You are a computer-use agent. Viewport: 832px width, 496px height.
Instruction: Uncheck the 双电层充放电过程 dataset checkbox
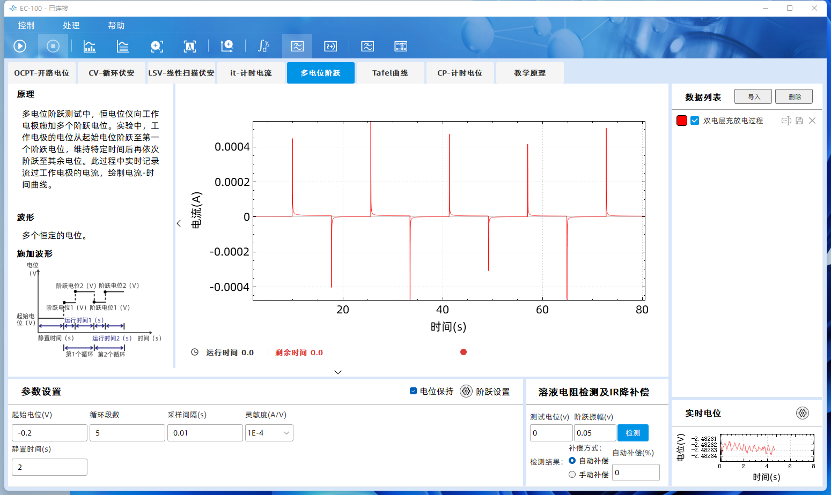[695, 121]
